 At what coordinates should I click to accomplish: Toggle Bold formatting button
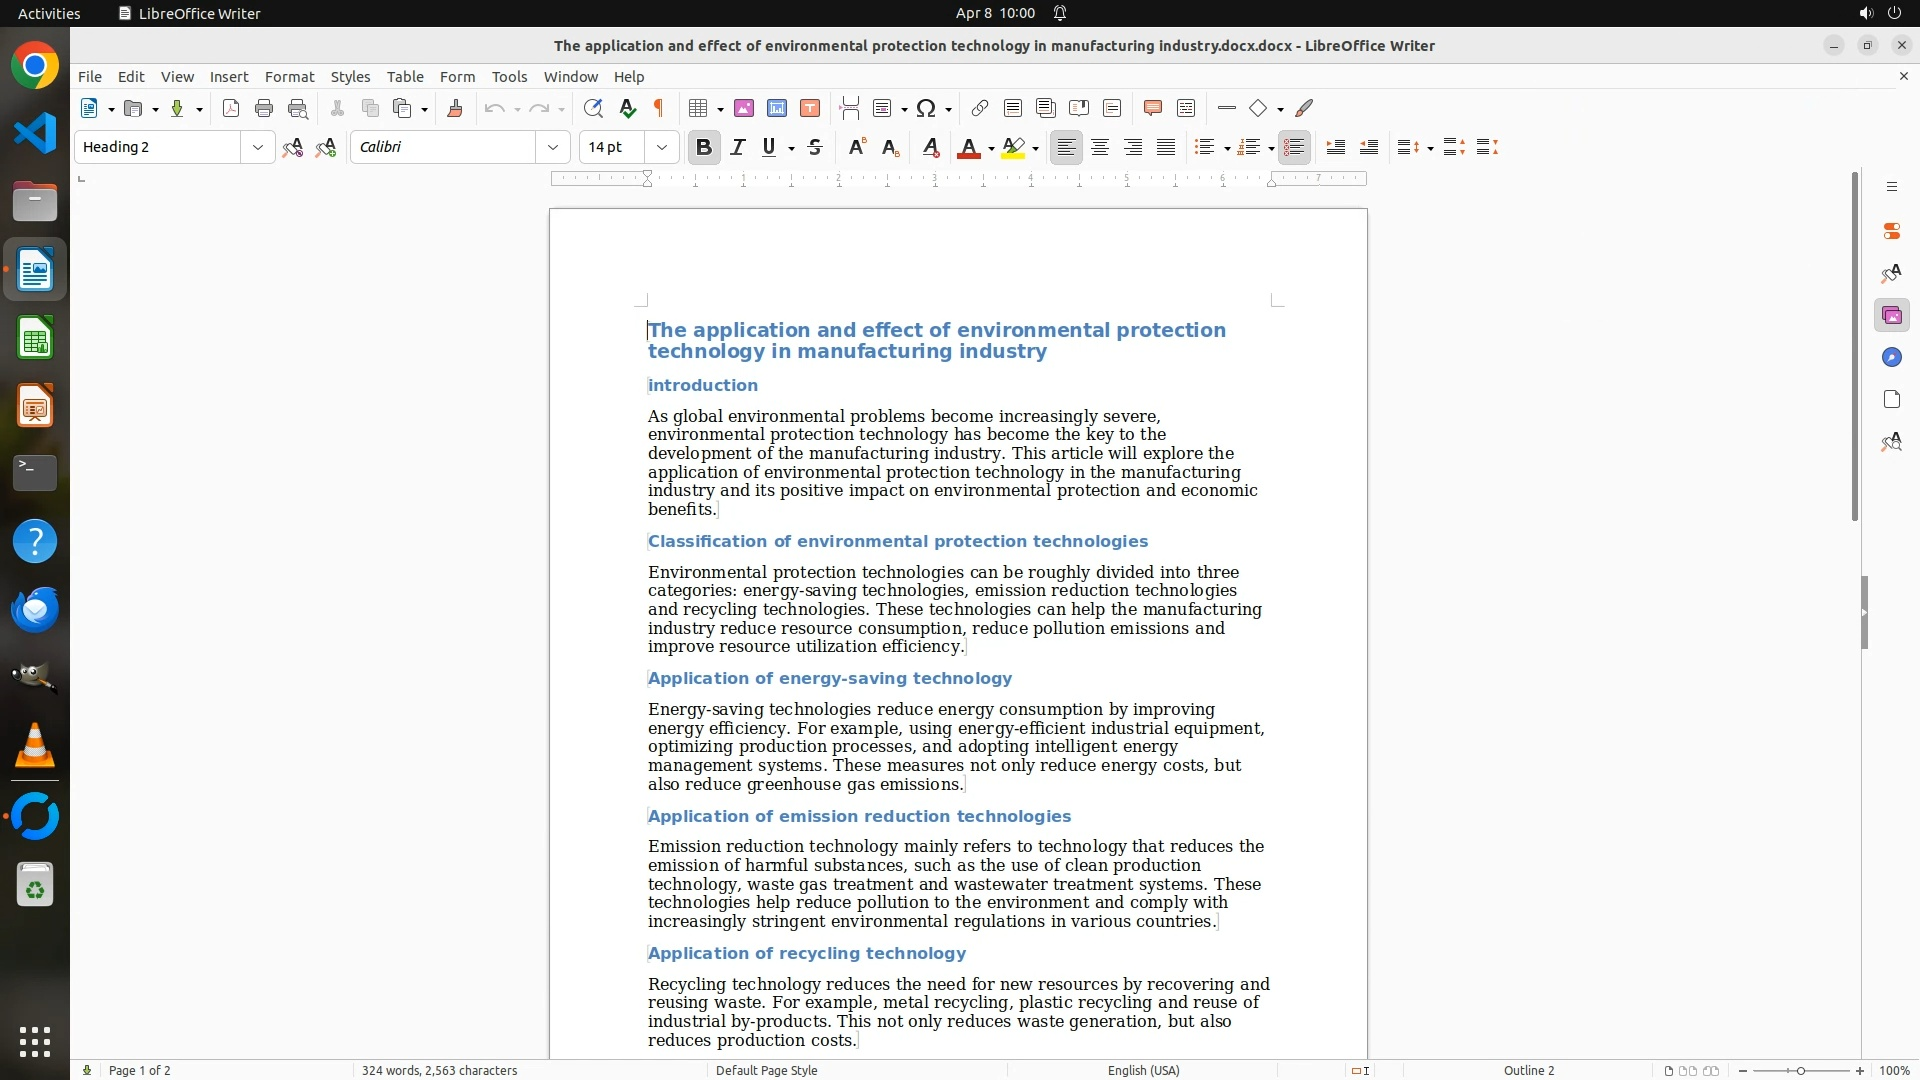coord(704,148)
